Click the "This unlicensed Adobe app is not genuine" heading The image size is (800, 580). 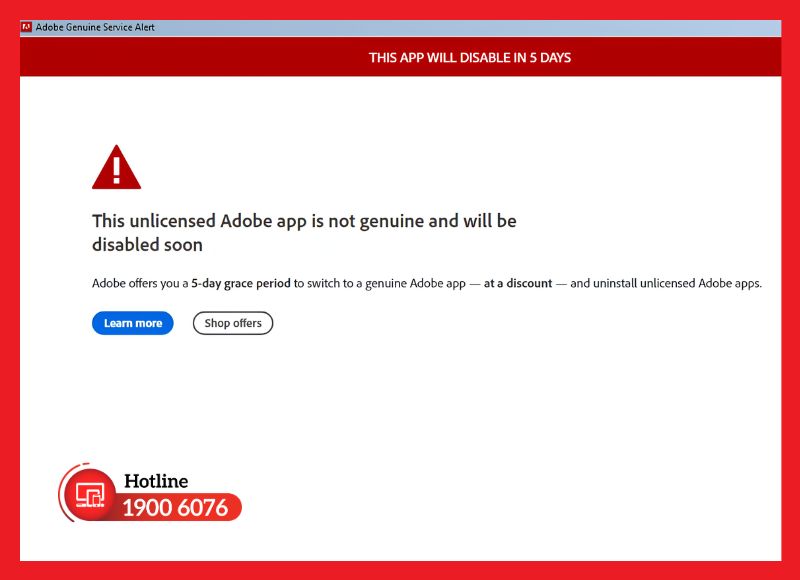click(304, 233)
